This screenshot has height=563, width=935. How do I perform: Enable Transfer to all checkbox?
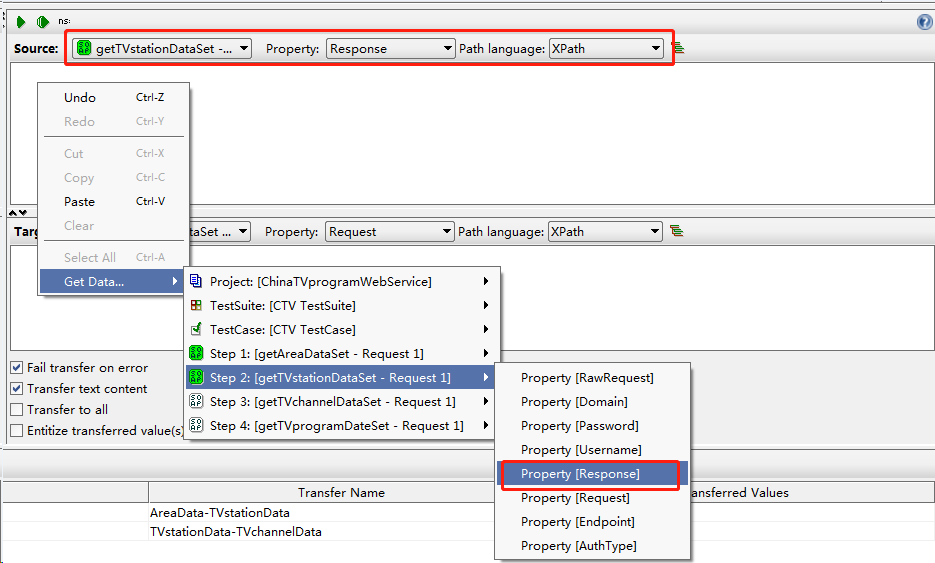click(17, 409)
